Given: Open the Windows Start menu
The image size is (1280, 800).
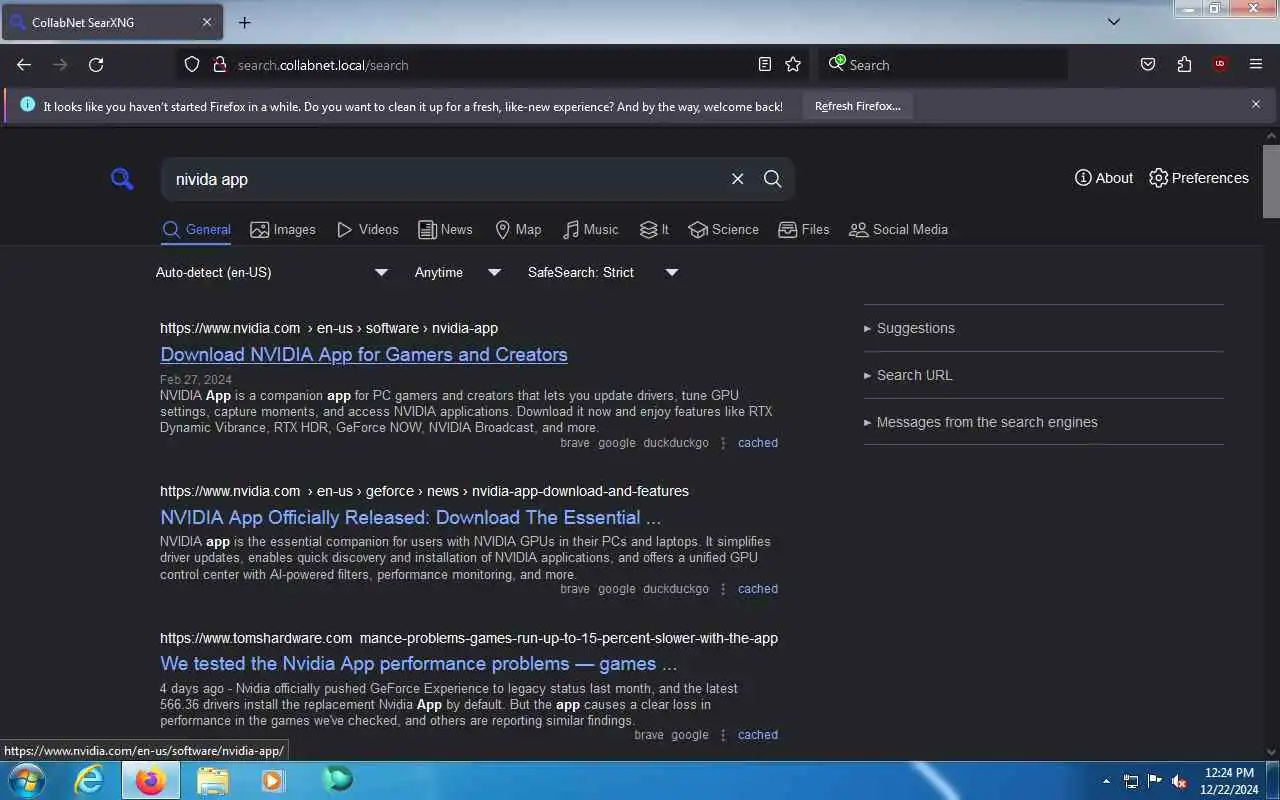Looking at the screenshot, I should [25, 780].
